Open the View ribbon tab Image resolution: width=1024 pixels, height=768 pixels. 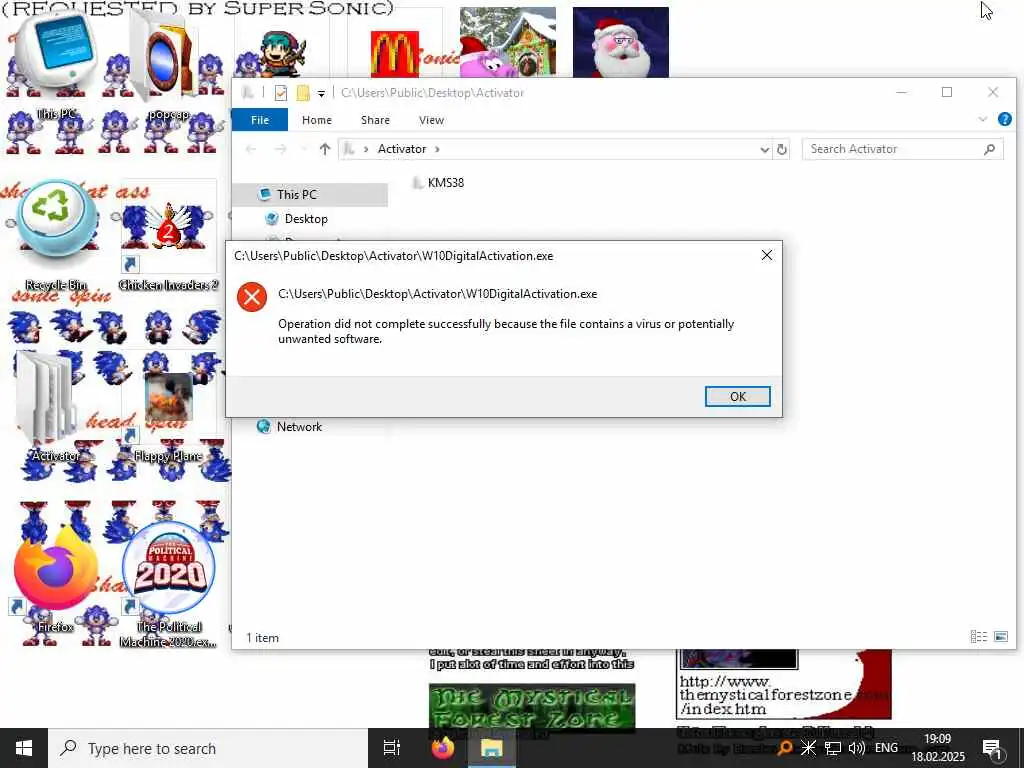(431, 120)
